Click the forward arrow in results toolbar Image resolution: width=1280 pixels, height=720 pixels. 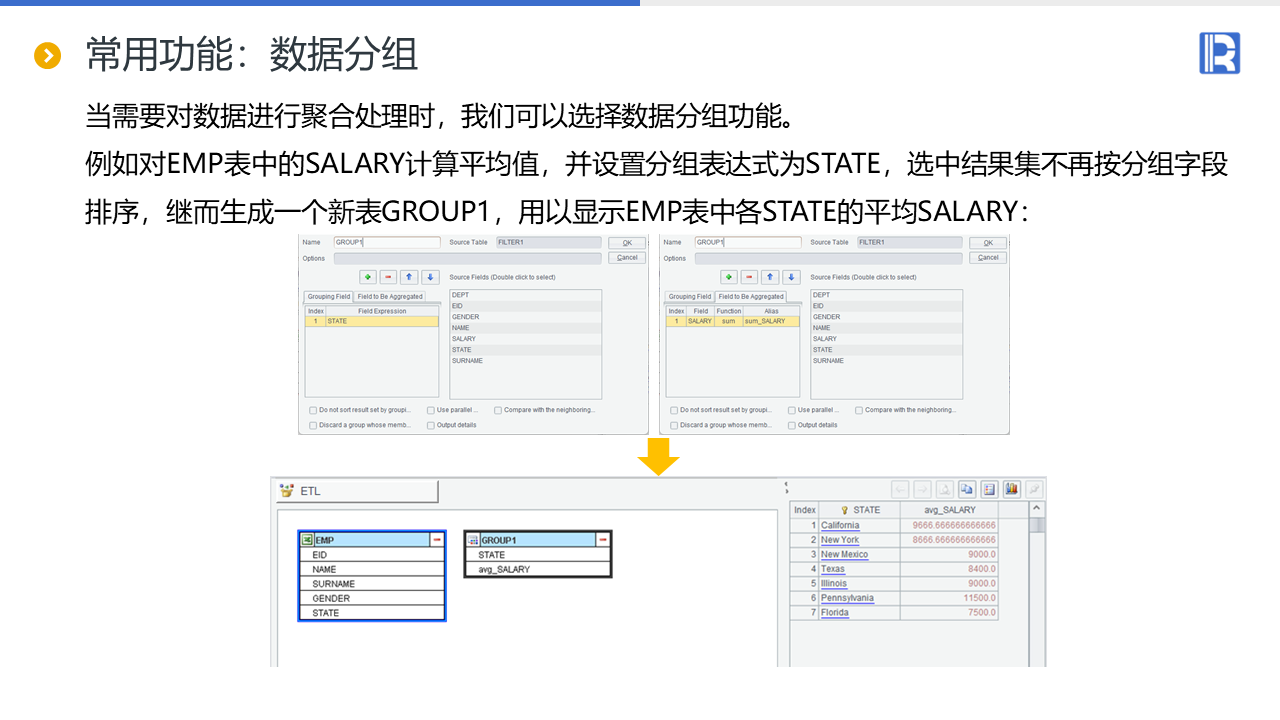(x=922, y=489)
